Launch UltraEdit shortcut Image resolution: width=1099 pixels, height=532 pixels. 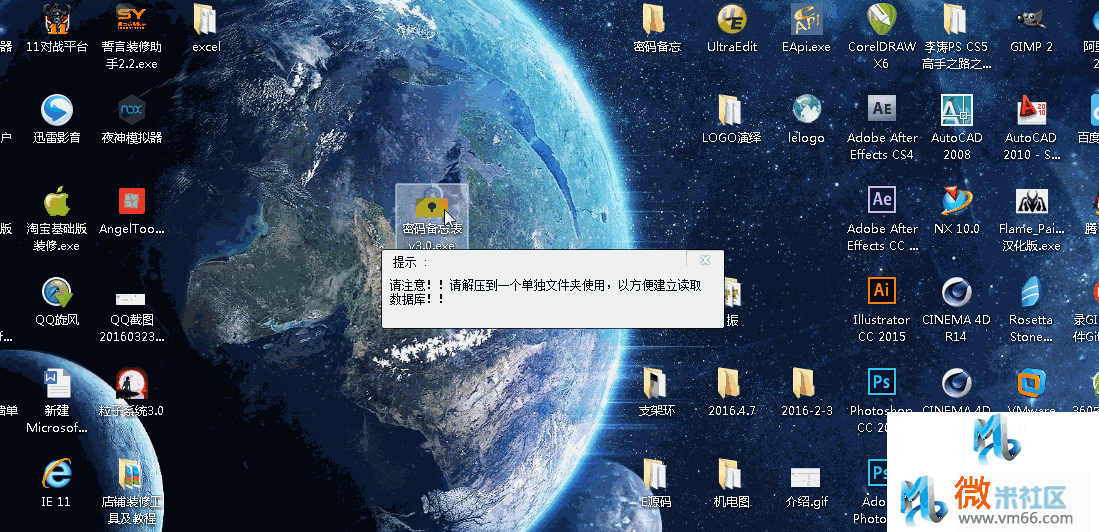[732, 29]
